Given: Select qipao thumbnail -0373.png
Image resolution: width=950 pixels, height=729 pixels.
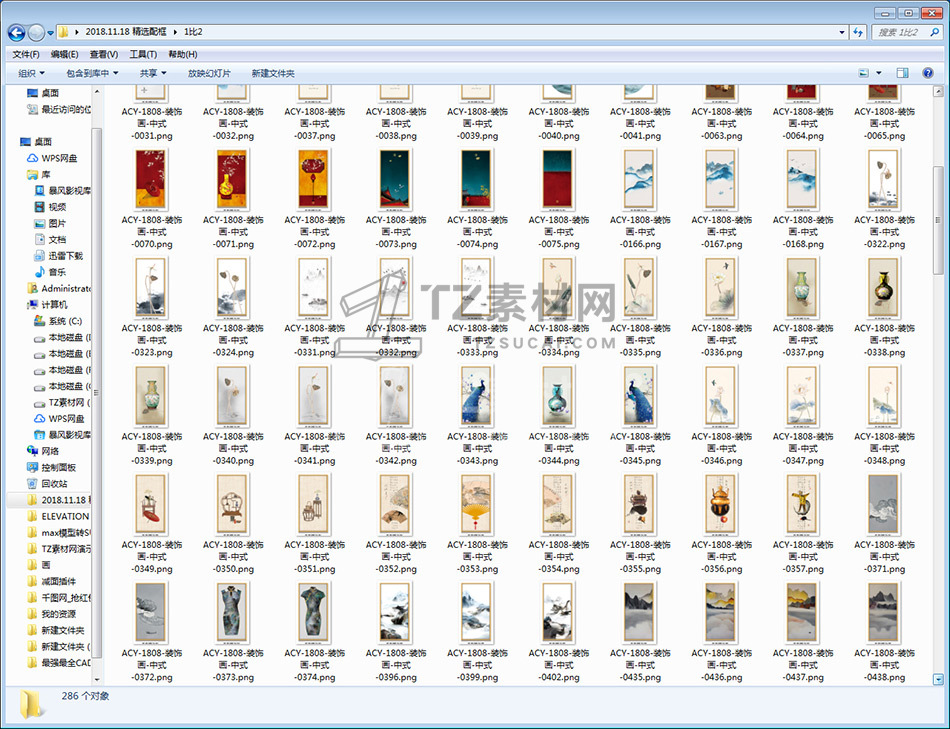Looking at the screenshot, I should point(233,613).
